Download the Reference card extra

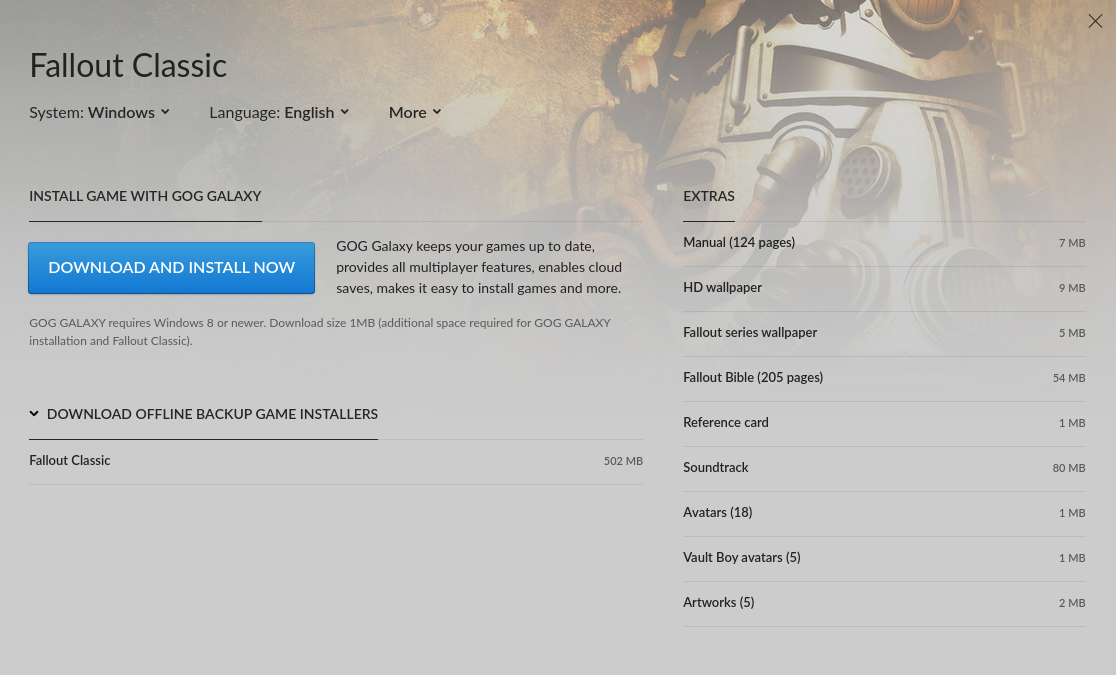click(884, 423)
